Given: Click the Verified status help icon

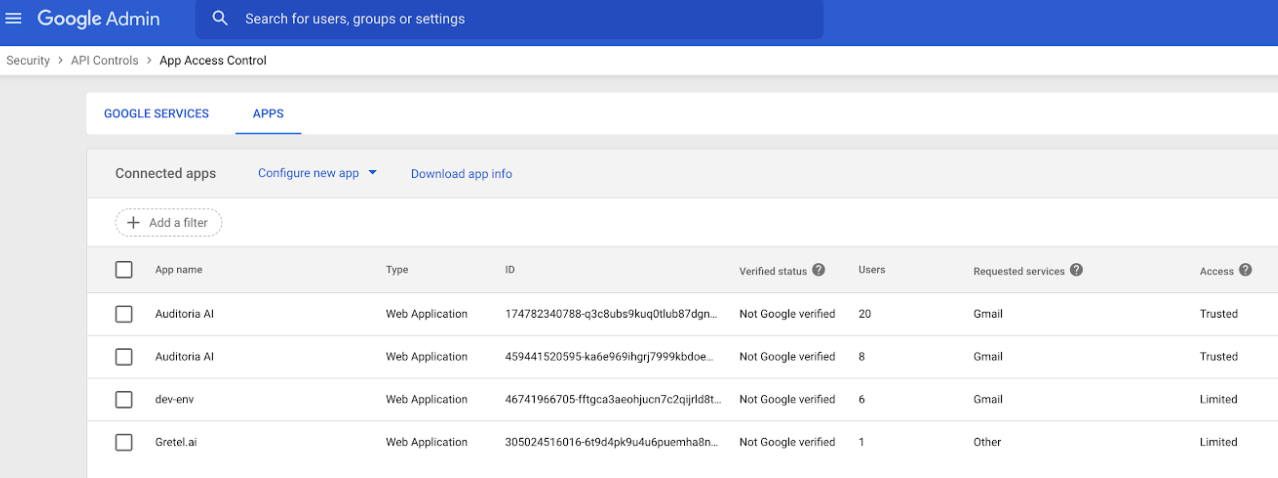Looking at the screenshot, I should tap(819, 270).
